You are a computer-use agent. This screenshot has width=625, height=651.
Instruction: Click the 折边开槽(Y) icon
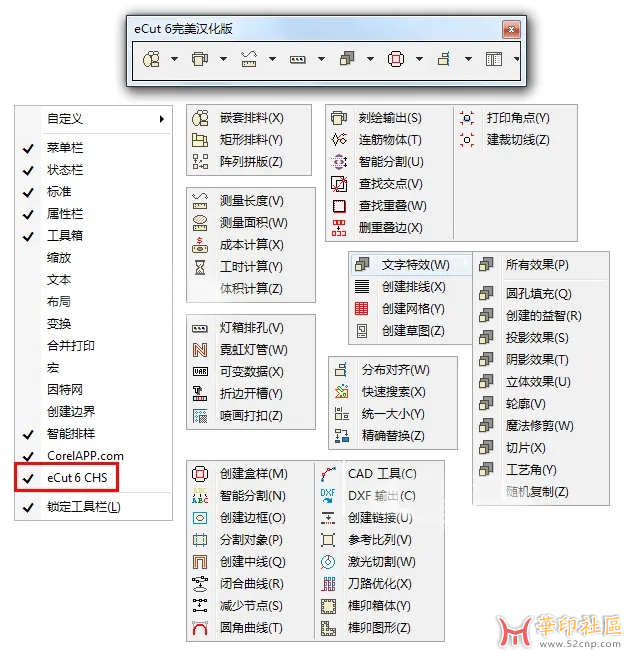click(x=200, y=394)
